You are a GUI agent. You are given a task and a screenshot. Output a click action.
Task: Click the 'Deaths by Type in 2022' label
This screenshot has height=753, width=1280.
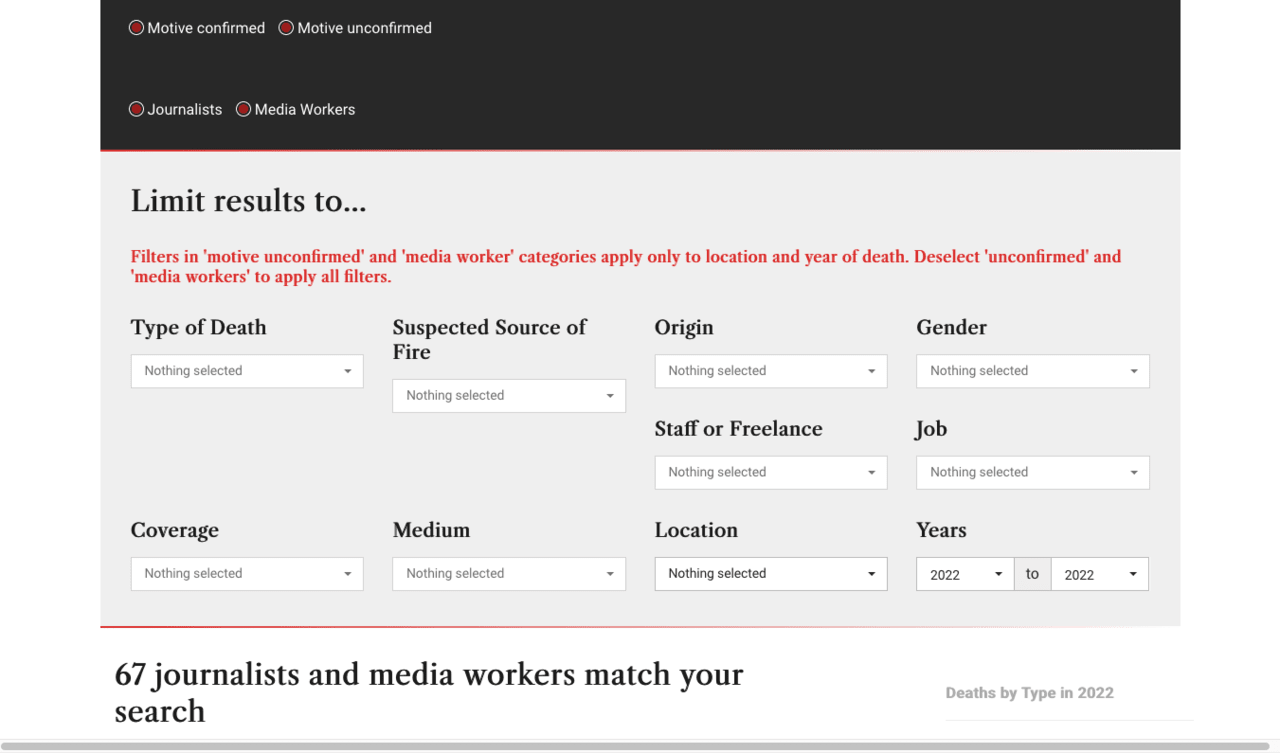coord(1030,693)
